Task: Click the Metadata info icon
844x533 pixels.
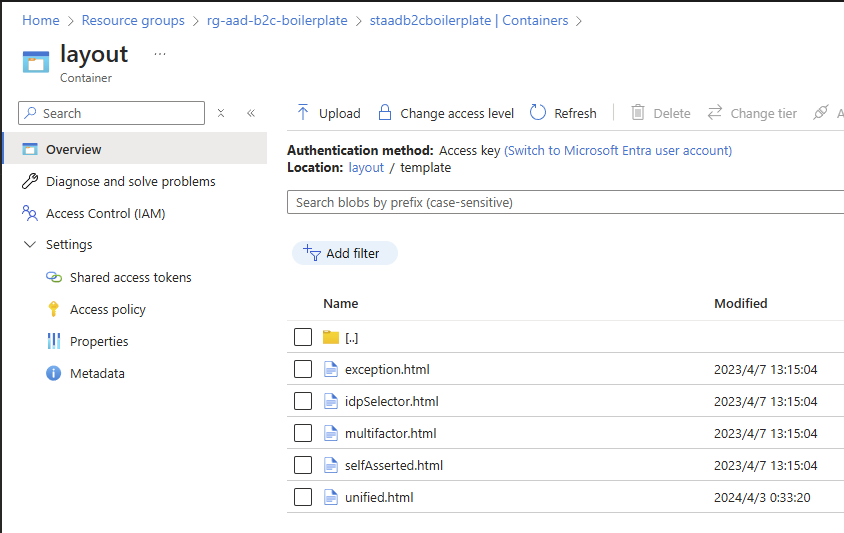Action: [54, 373]
